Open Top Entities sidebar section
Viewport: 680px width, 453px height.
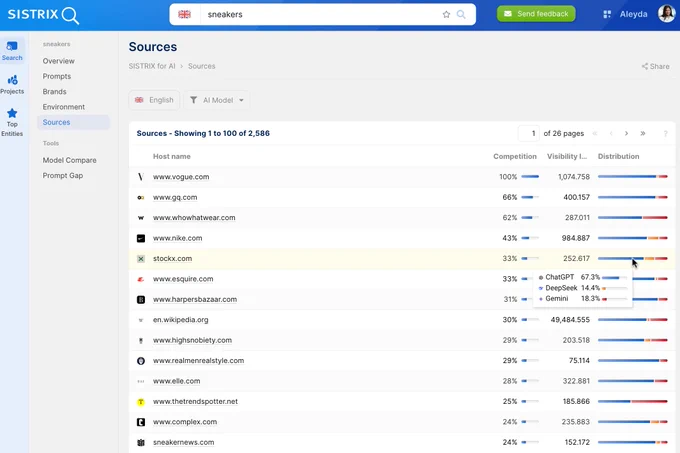tap(12, 122)
